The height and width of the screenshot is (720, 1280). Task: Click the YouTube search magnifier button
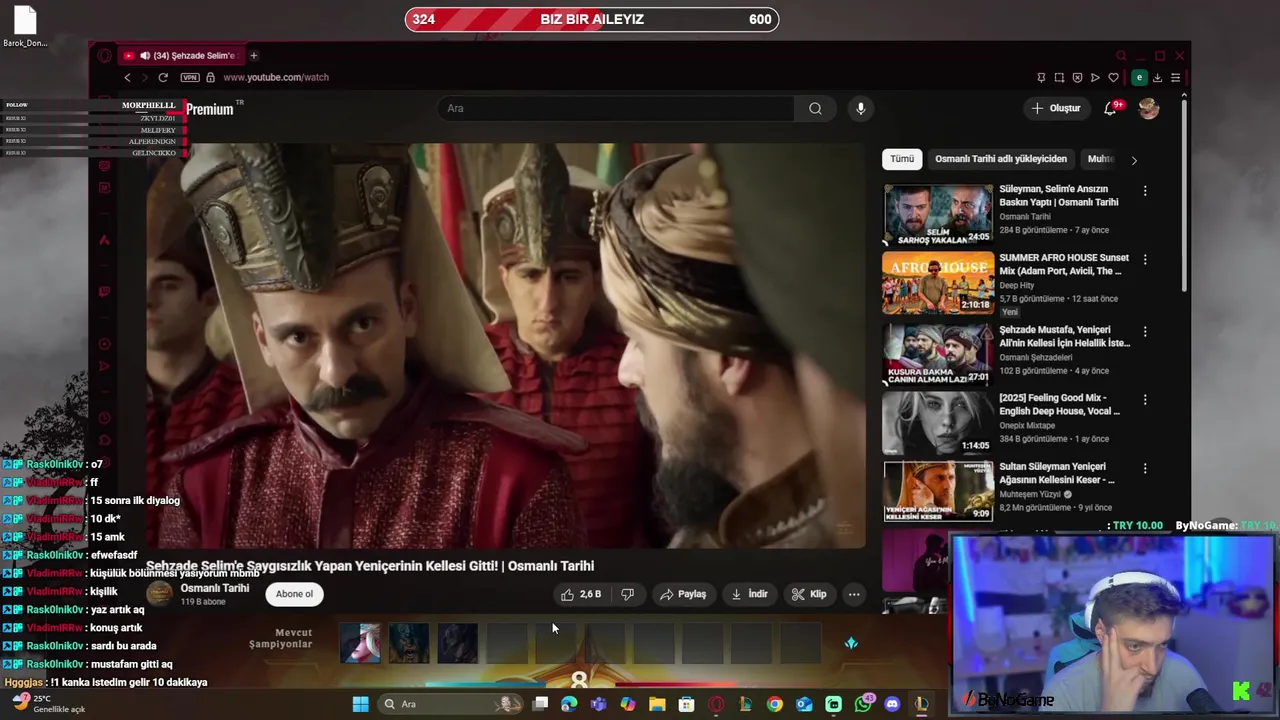(x=815, y=108)
